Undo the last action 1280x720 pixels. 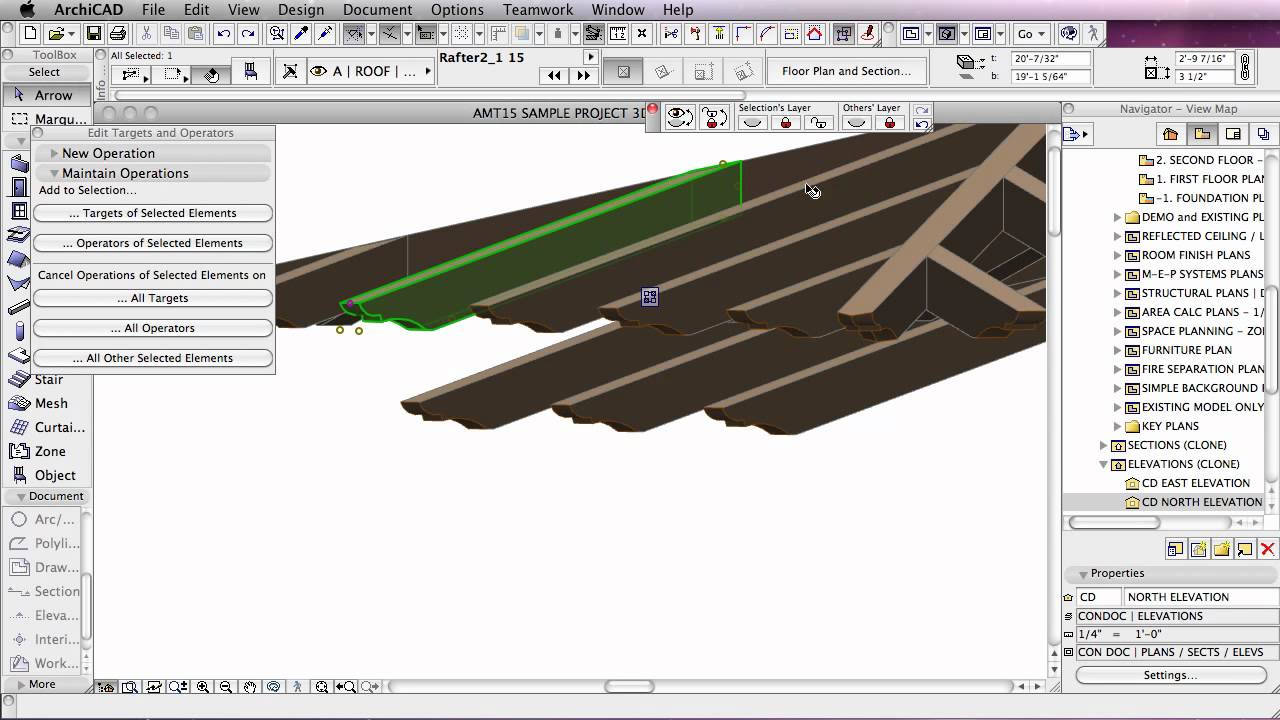click(224, 33)
